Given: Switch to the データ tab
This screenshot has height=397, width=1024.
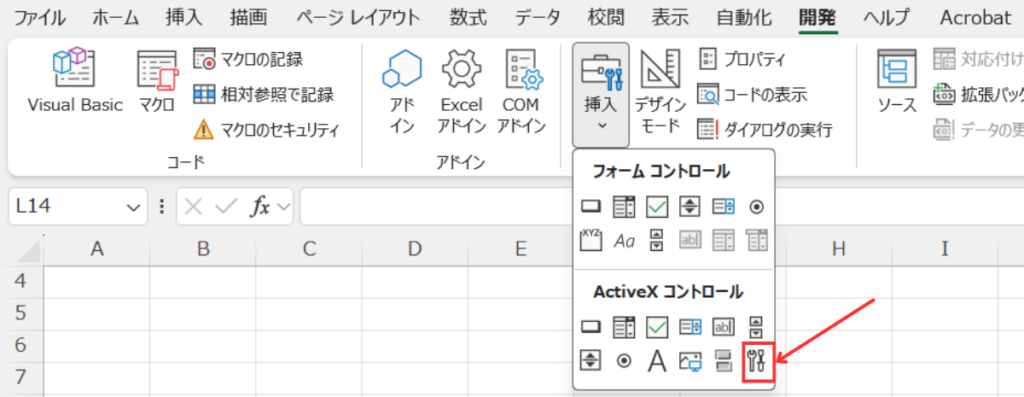Looking at the screenshot, I should click(x=537, y=18).
